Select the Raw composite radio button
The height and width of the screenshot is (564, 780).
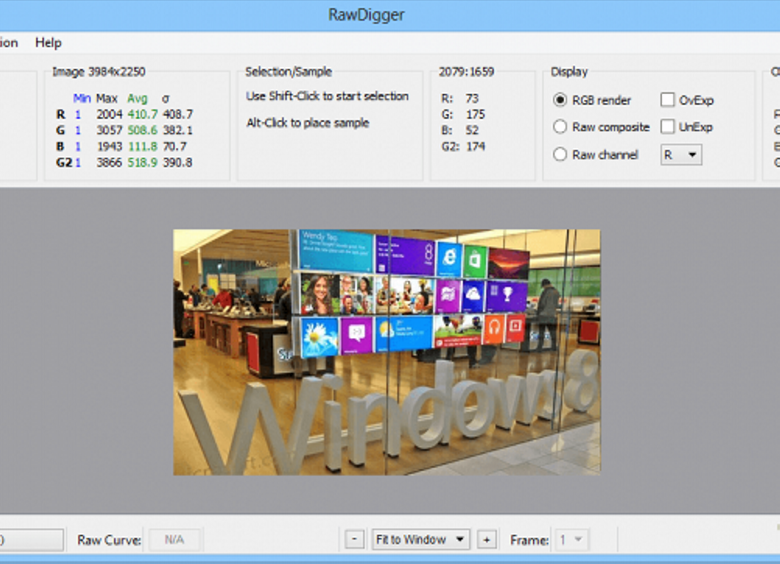point(560,127)
